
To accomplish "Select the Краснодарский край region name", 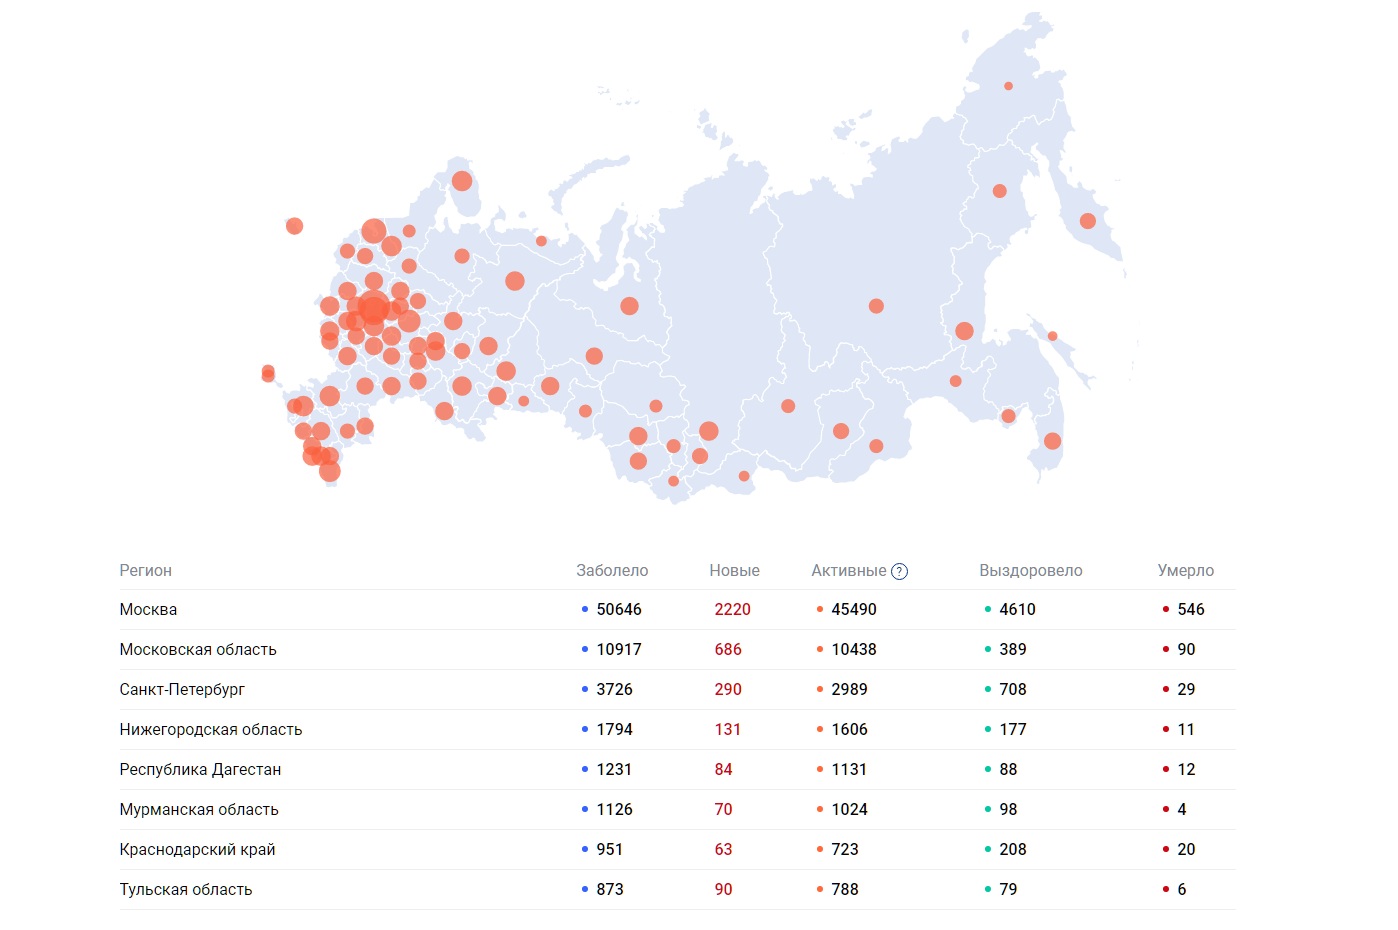I will [x=197, y=850].
